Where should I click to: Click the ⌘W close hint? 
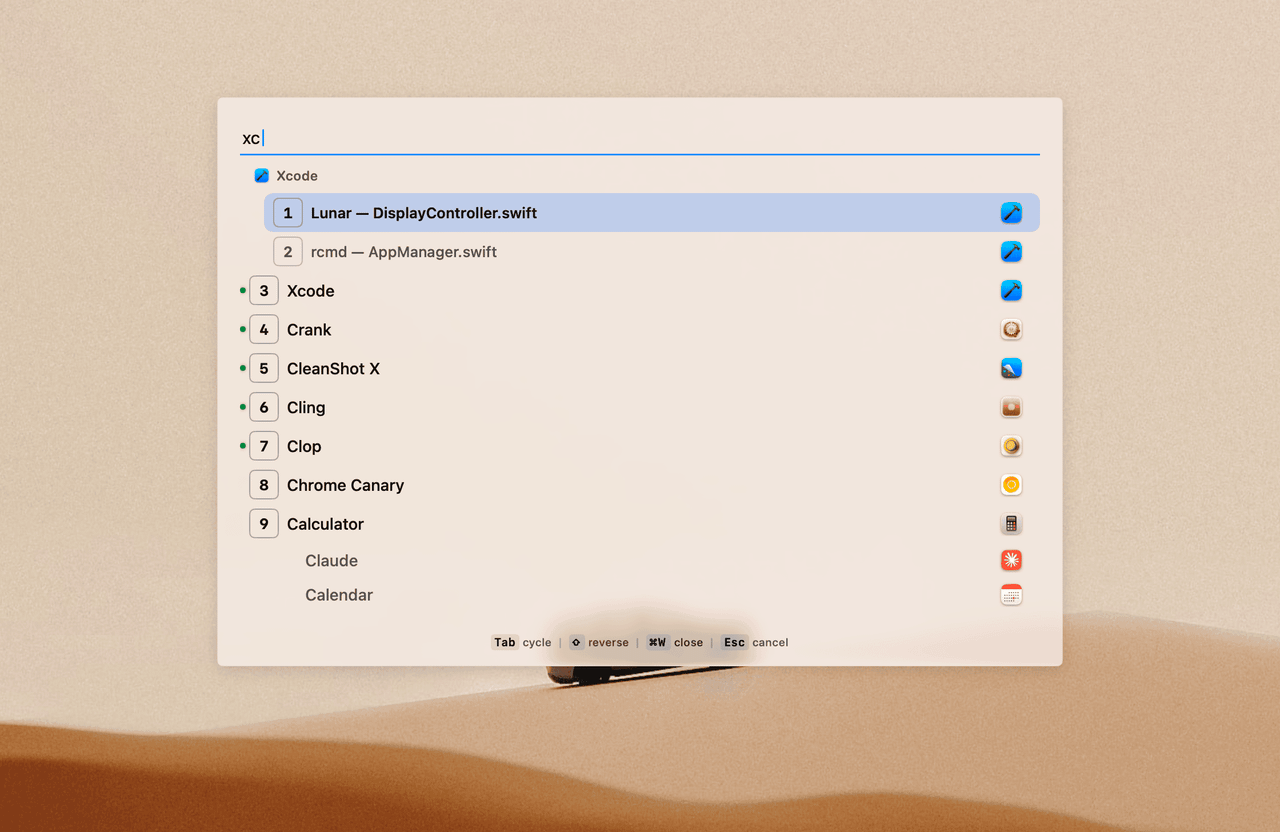coord(674,642)
